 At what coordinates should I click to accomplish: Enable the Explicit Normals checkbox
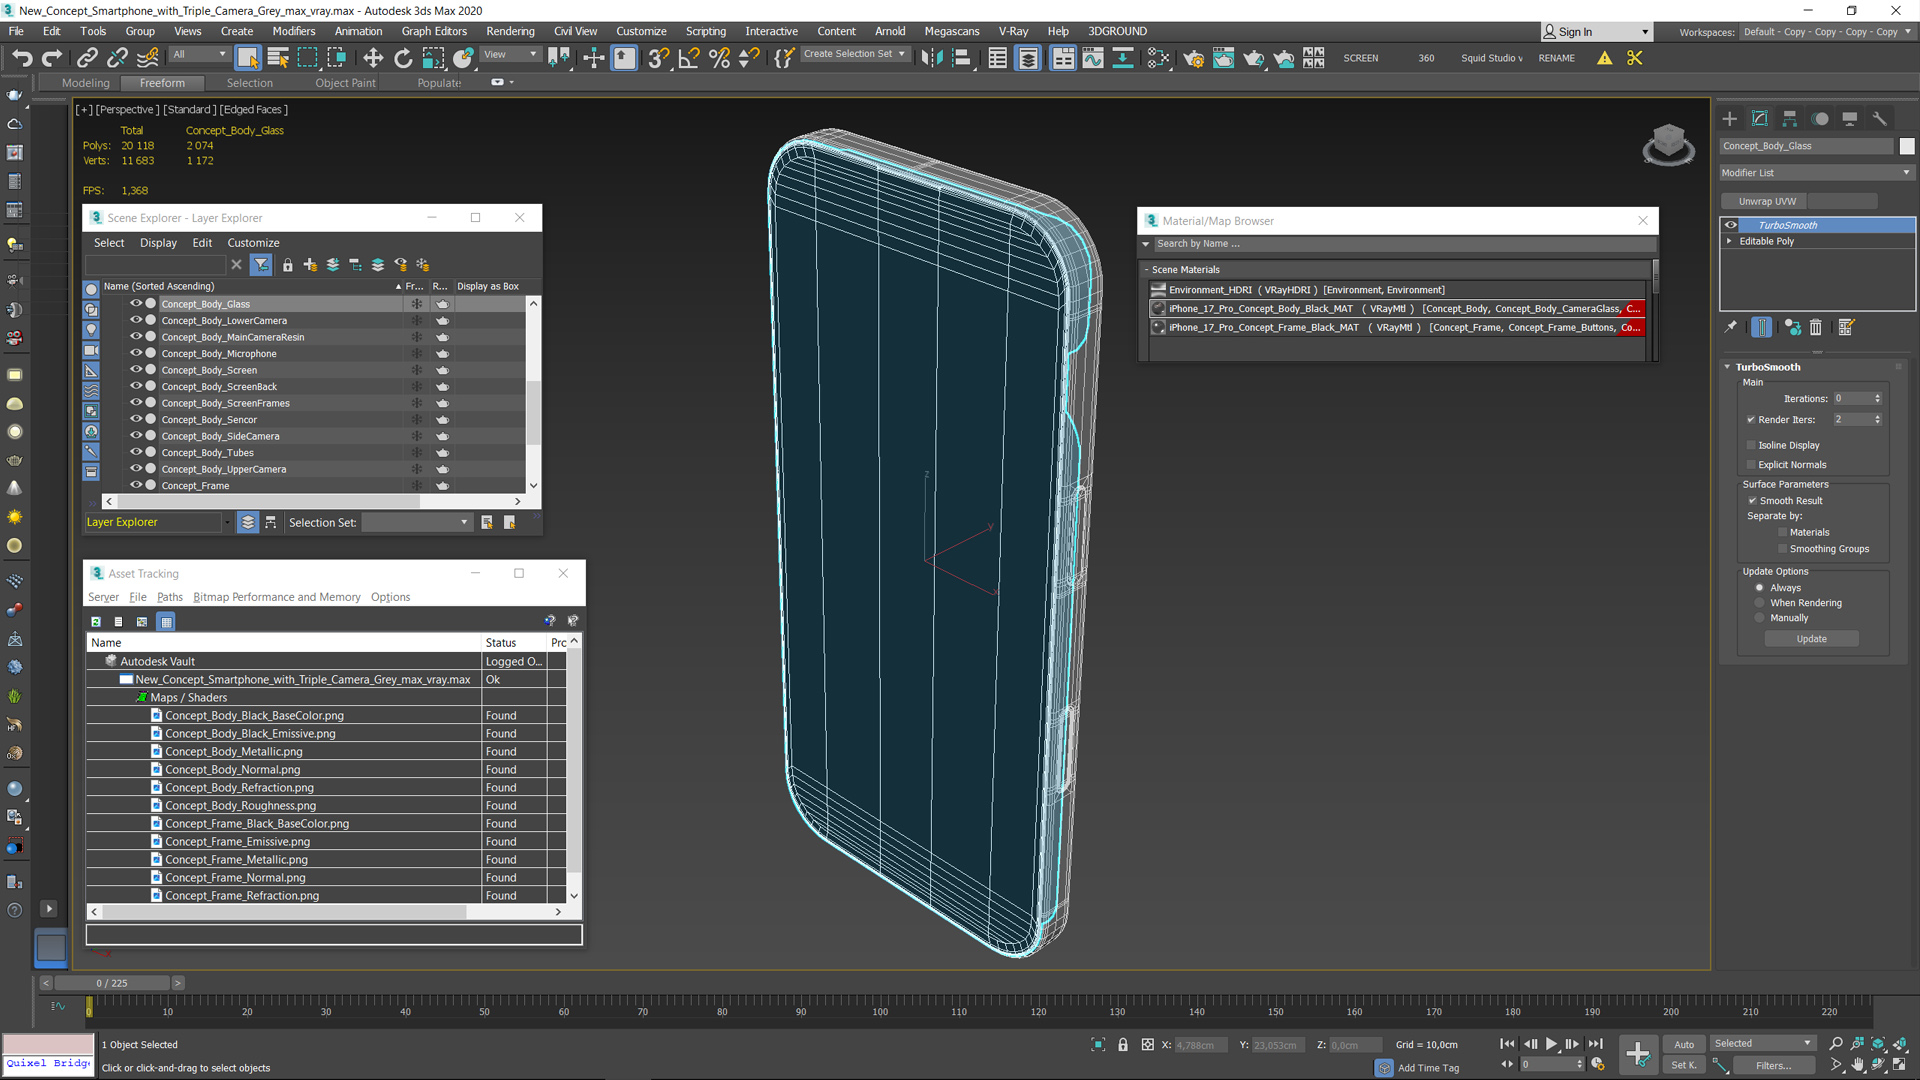click(x=1751, y=465)
